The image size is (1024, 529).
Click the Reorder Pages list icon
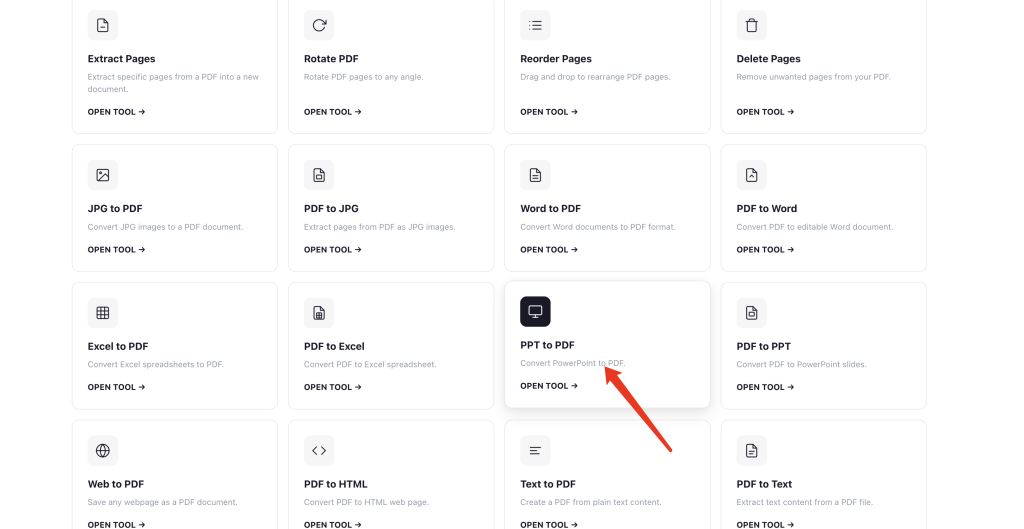coord(535,25)
